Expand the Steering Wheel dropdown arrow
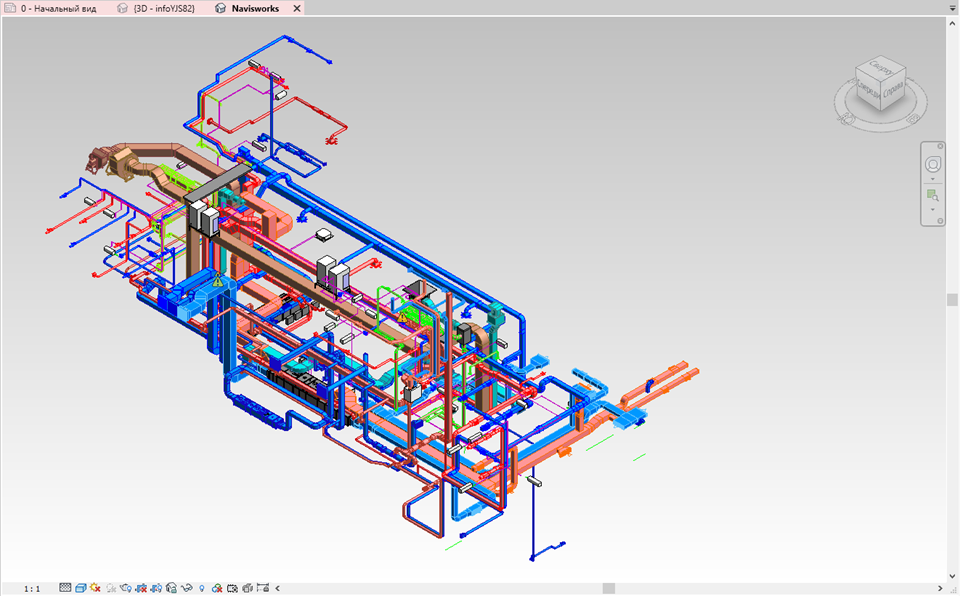The height and width of the screenshot is (596, 960). pyautogui.click(x=932, y=179)
